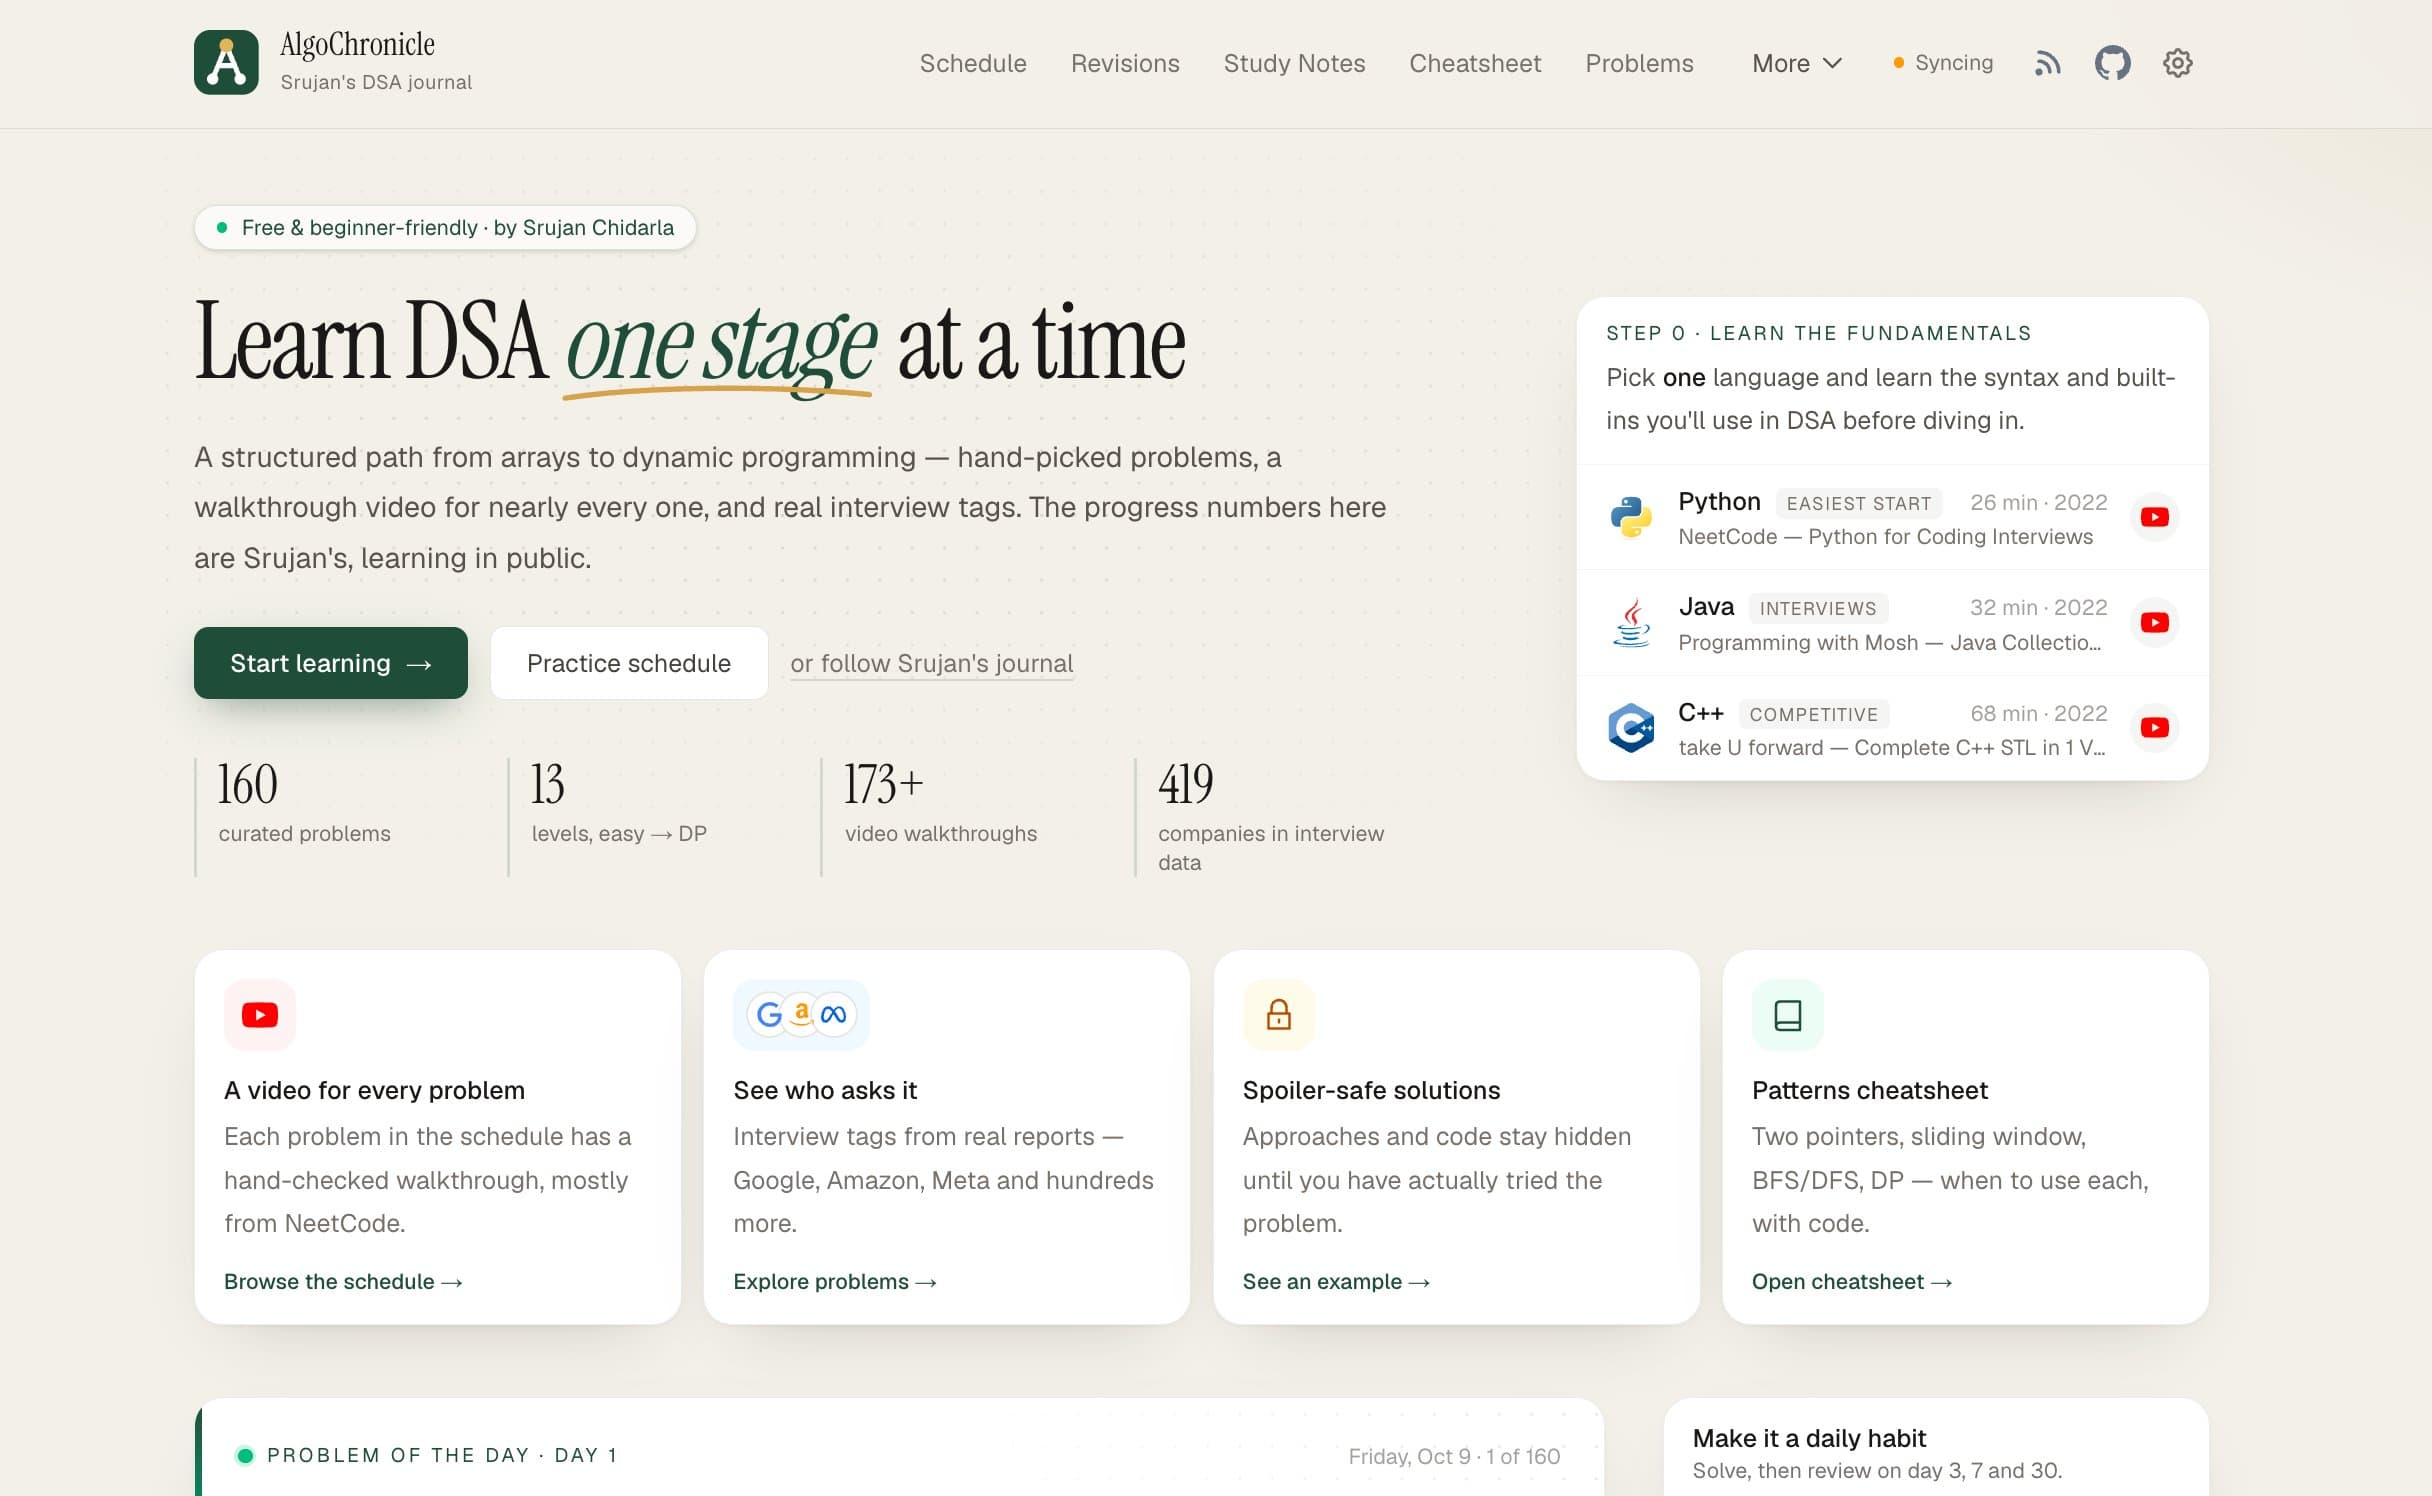Open the Schedule nav item

coord(973,63)
